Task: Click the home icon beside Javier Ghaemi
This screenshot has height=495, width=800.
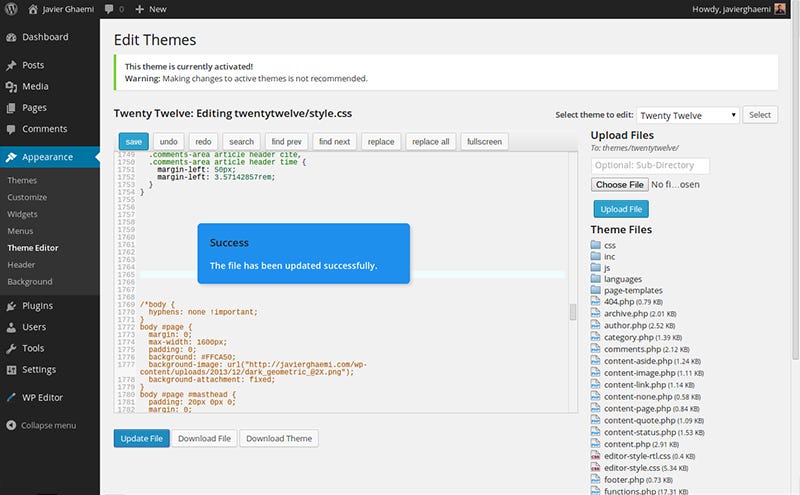Action: (x=33, y=9)
